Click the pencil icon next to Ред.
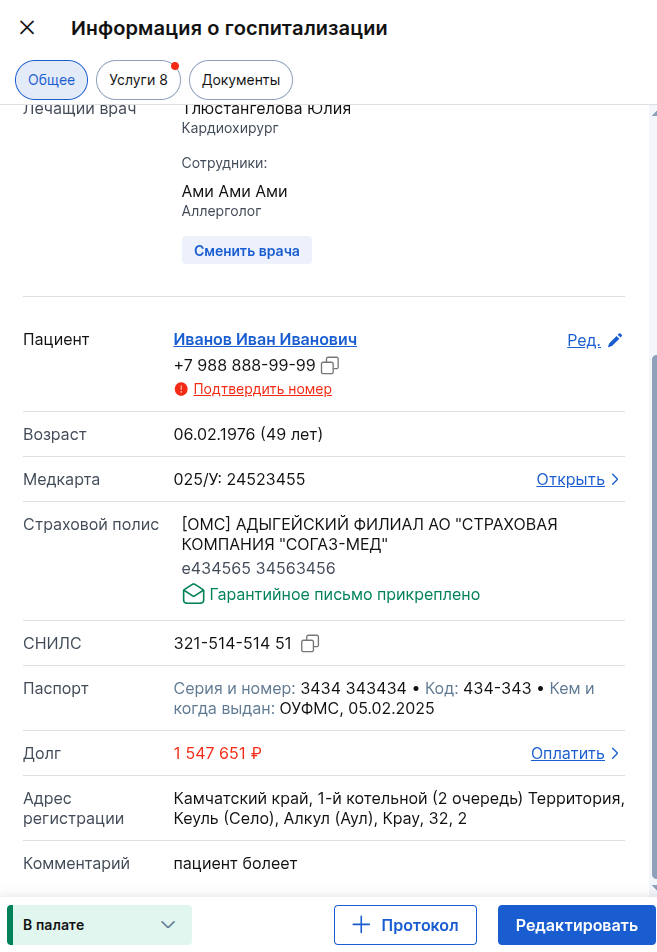Image resolution: width=657 pixels, height=952 pixels. [x=613, y=339]
